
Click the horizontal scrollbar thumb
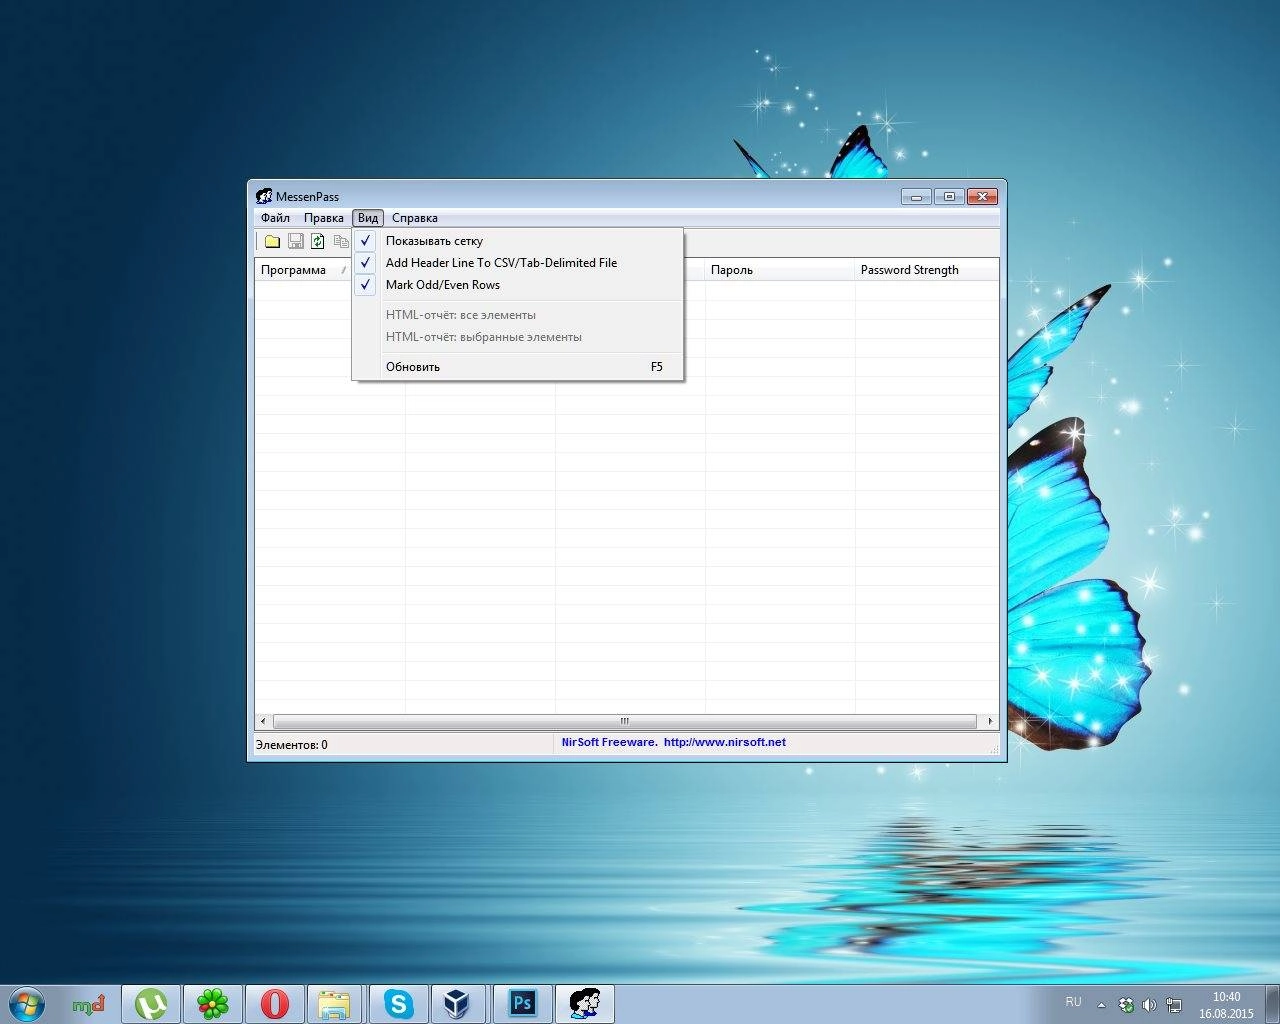pos(624,721)
